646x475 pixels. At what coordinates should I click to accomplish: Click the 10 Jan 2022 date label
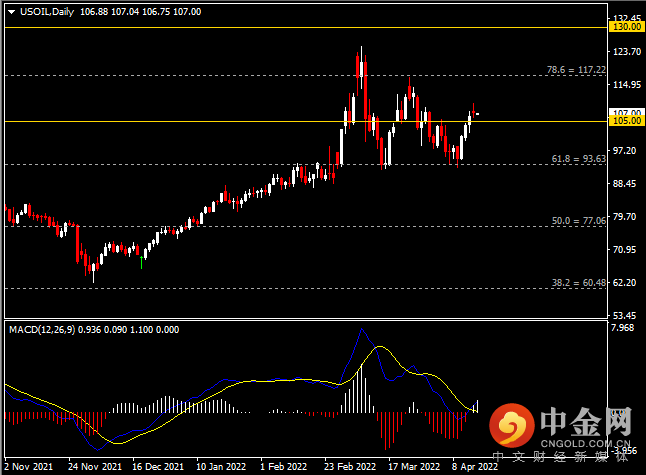[221, 466]
